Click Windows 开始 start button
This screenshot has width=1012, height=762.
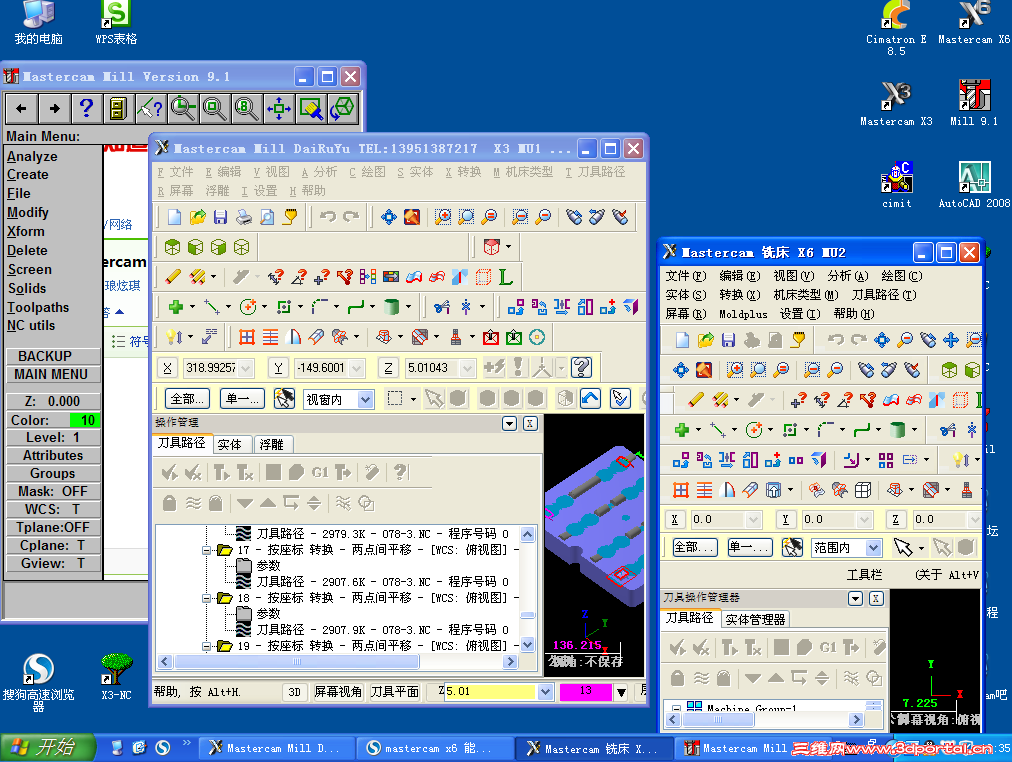click(48, 747)
